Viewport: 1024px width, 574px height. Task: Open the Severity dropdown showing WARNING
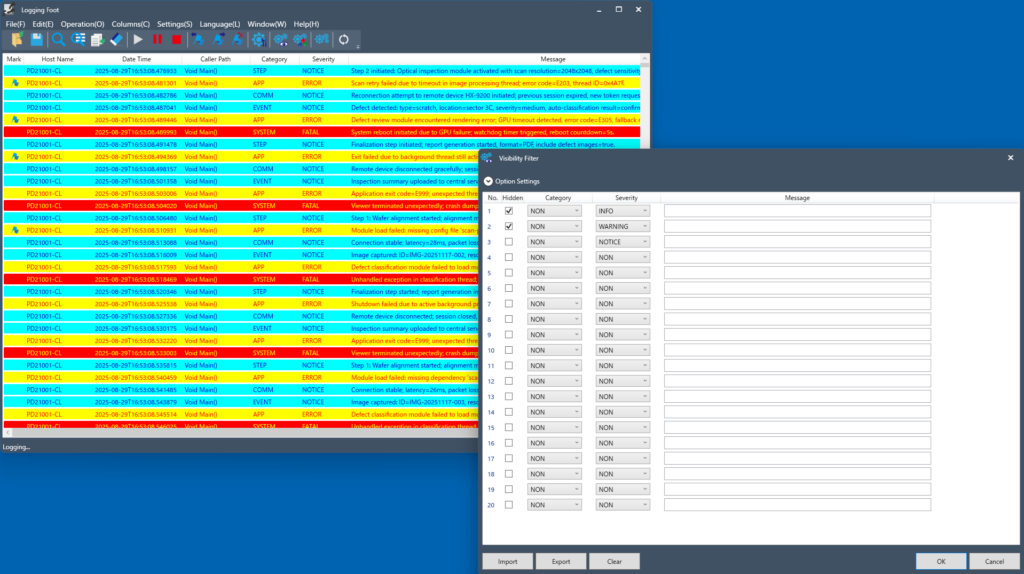622,226
